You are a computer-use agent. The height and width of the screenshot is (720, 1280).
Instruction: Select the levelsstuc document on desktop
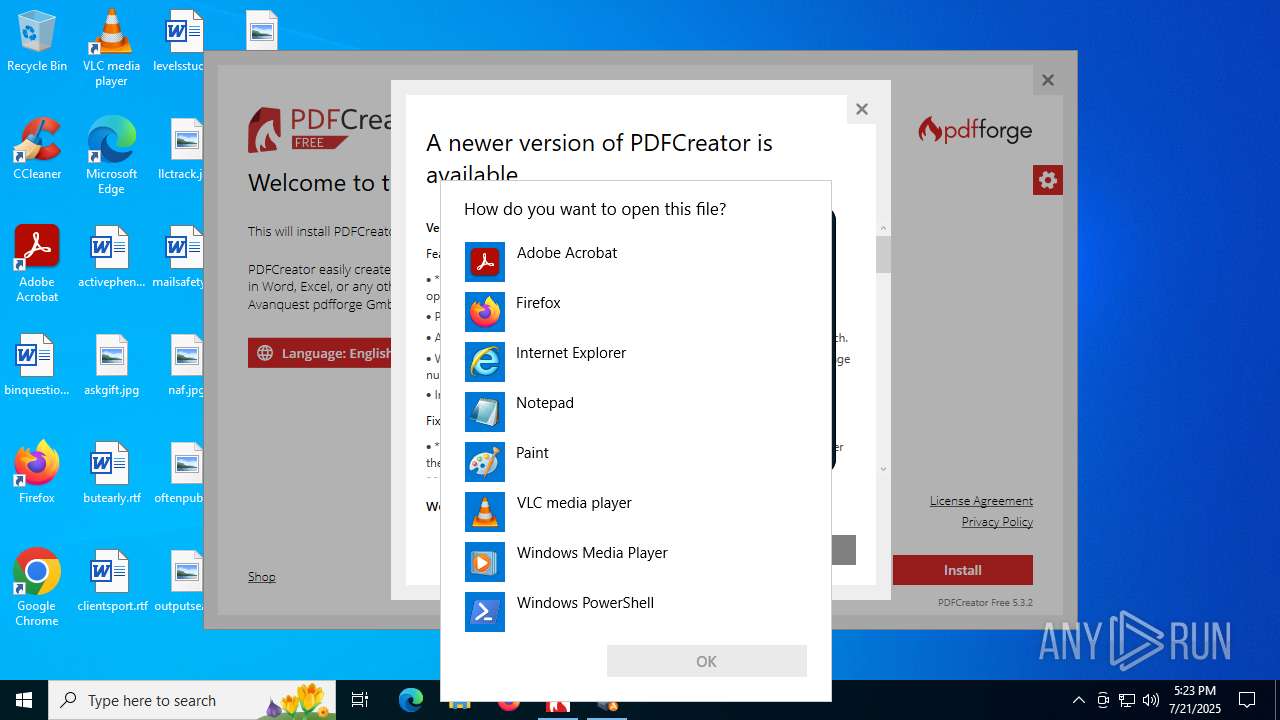pyautogui.click(x=179, y=41)
